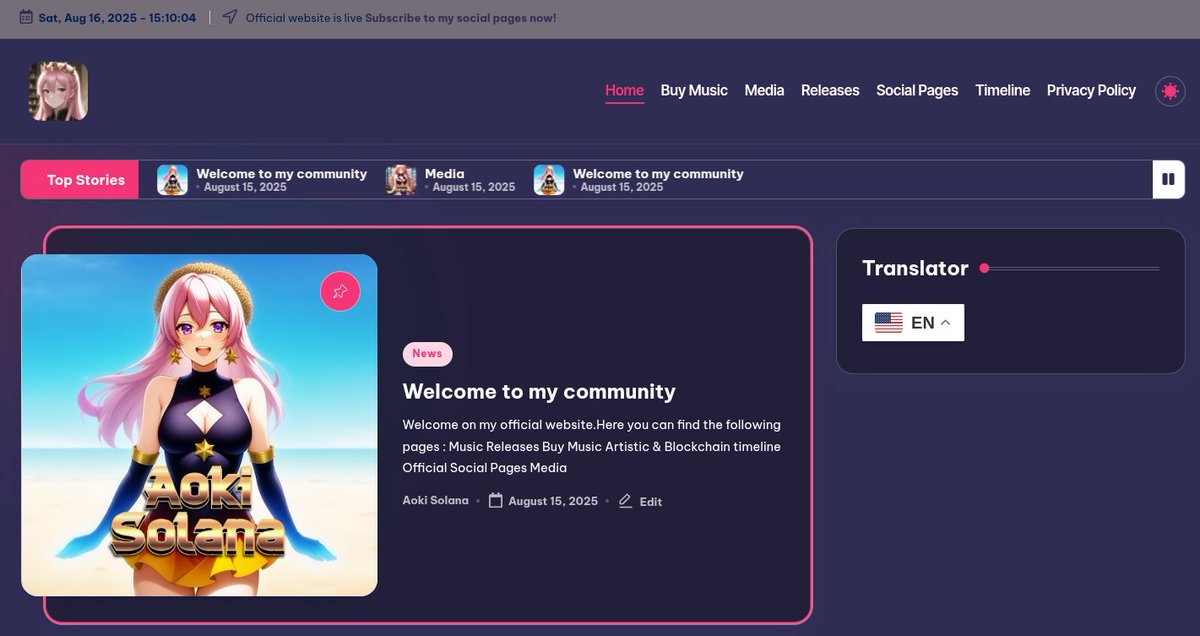Click the calendar icon in the top bar

pyautogui.click(x=26, y=18)
